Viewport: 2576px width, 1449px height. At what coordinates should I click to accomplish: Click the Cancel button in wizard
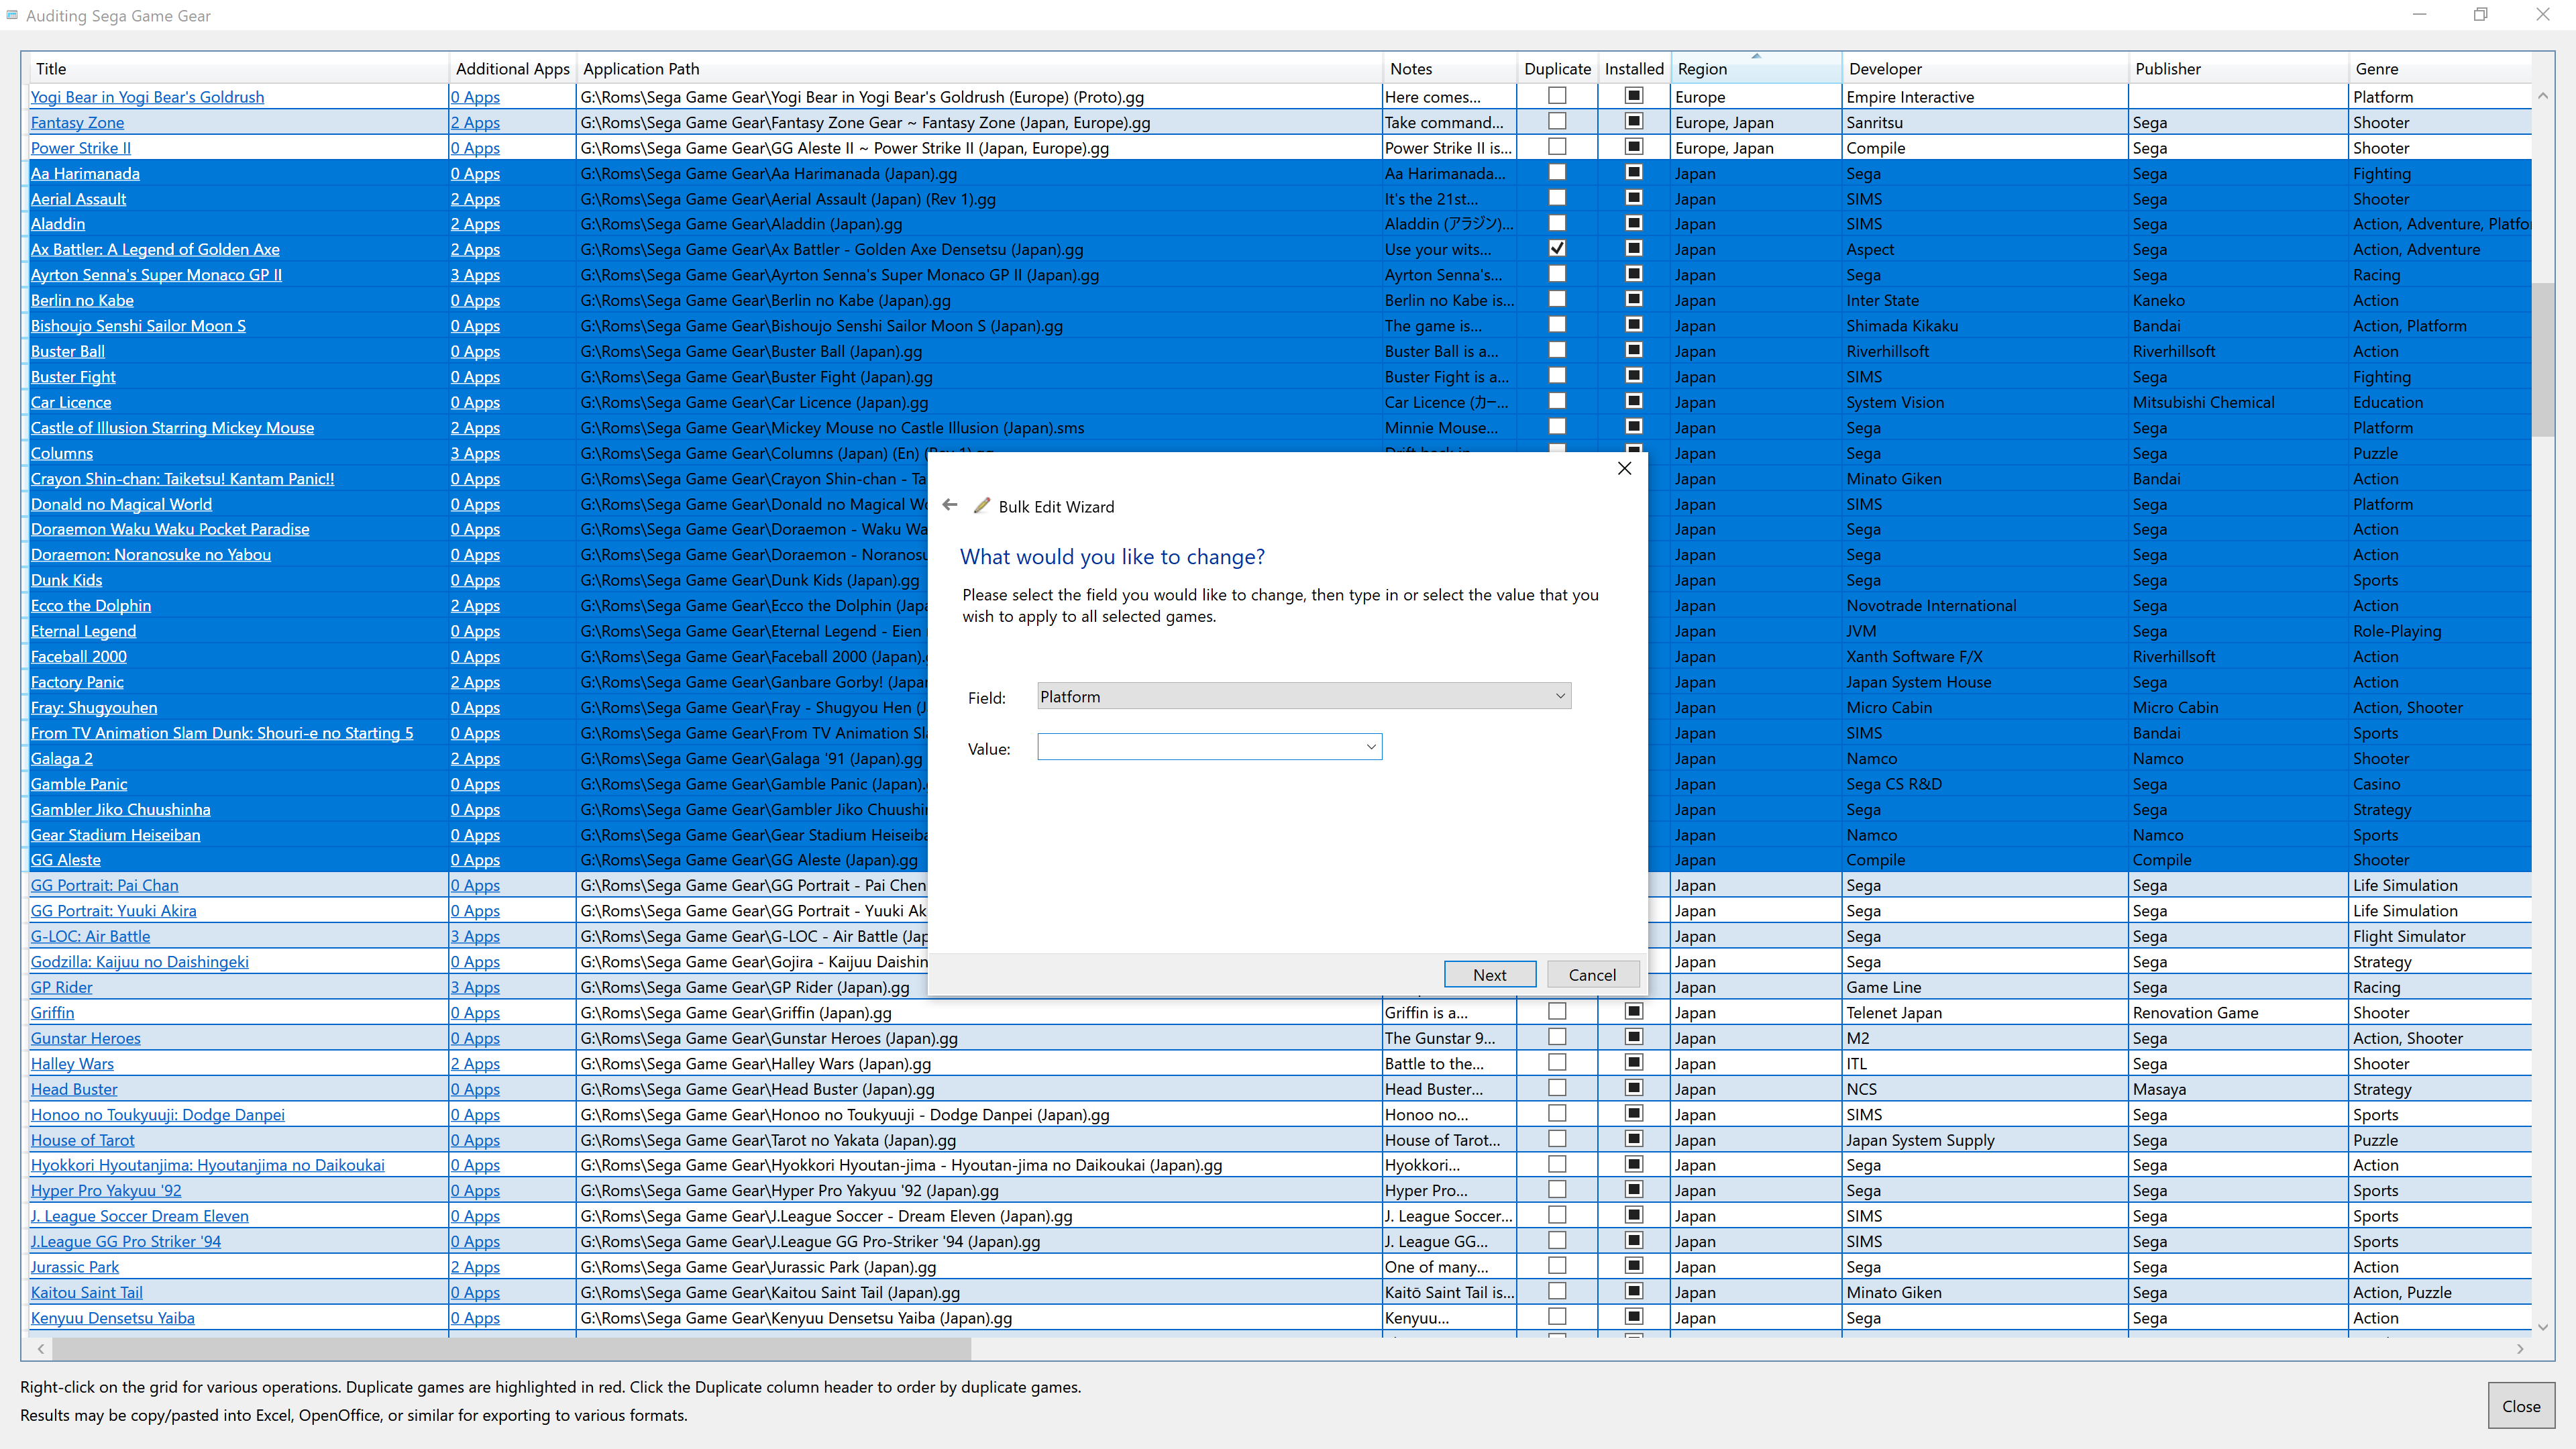pyautogui.click(x=1592, y=975)
